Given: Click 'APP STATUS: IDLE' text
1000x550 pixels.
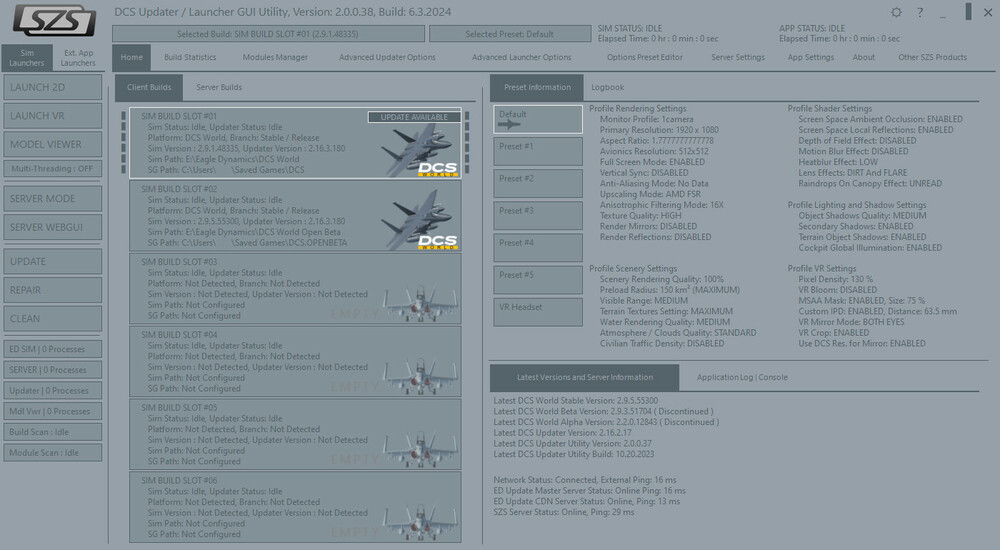Looking at the screenshot, I should point(812,29).
